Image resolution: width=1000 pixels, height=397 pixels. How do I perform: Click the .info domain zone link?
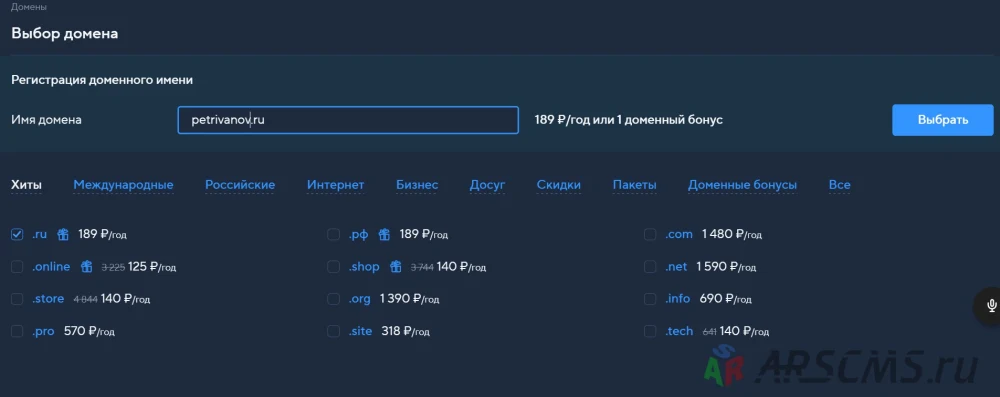click(x=677, y=299)
